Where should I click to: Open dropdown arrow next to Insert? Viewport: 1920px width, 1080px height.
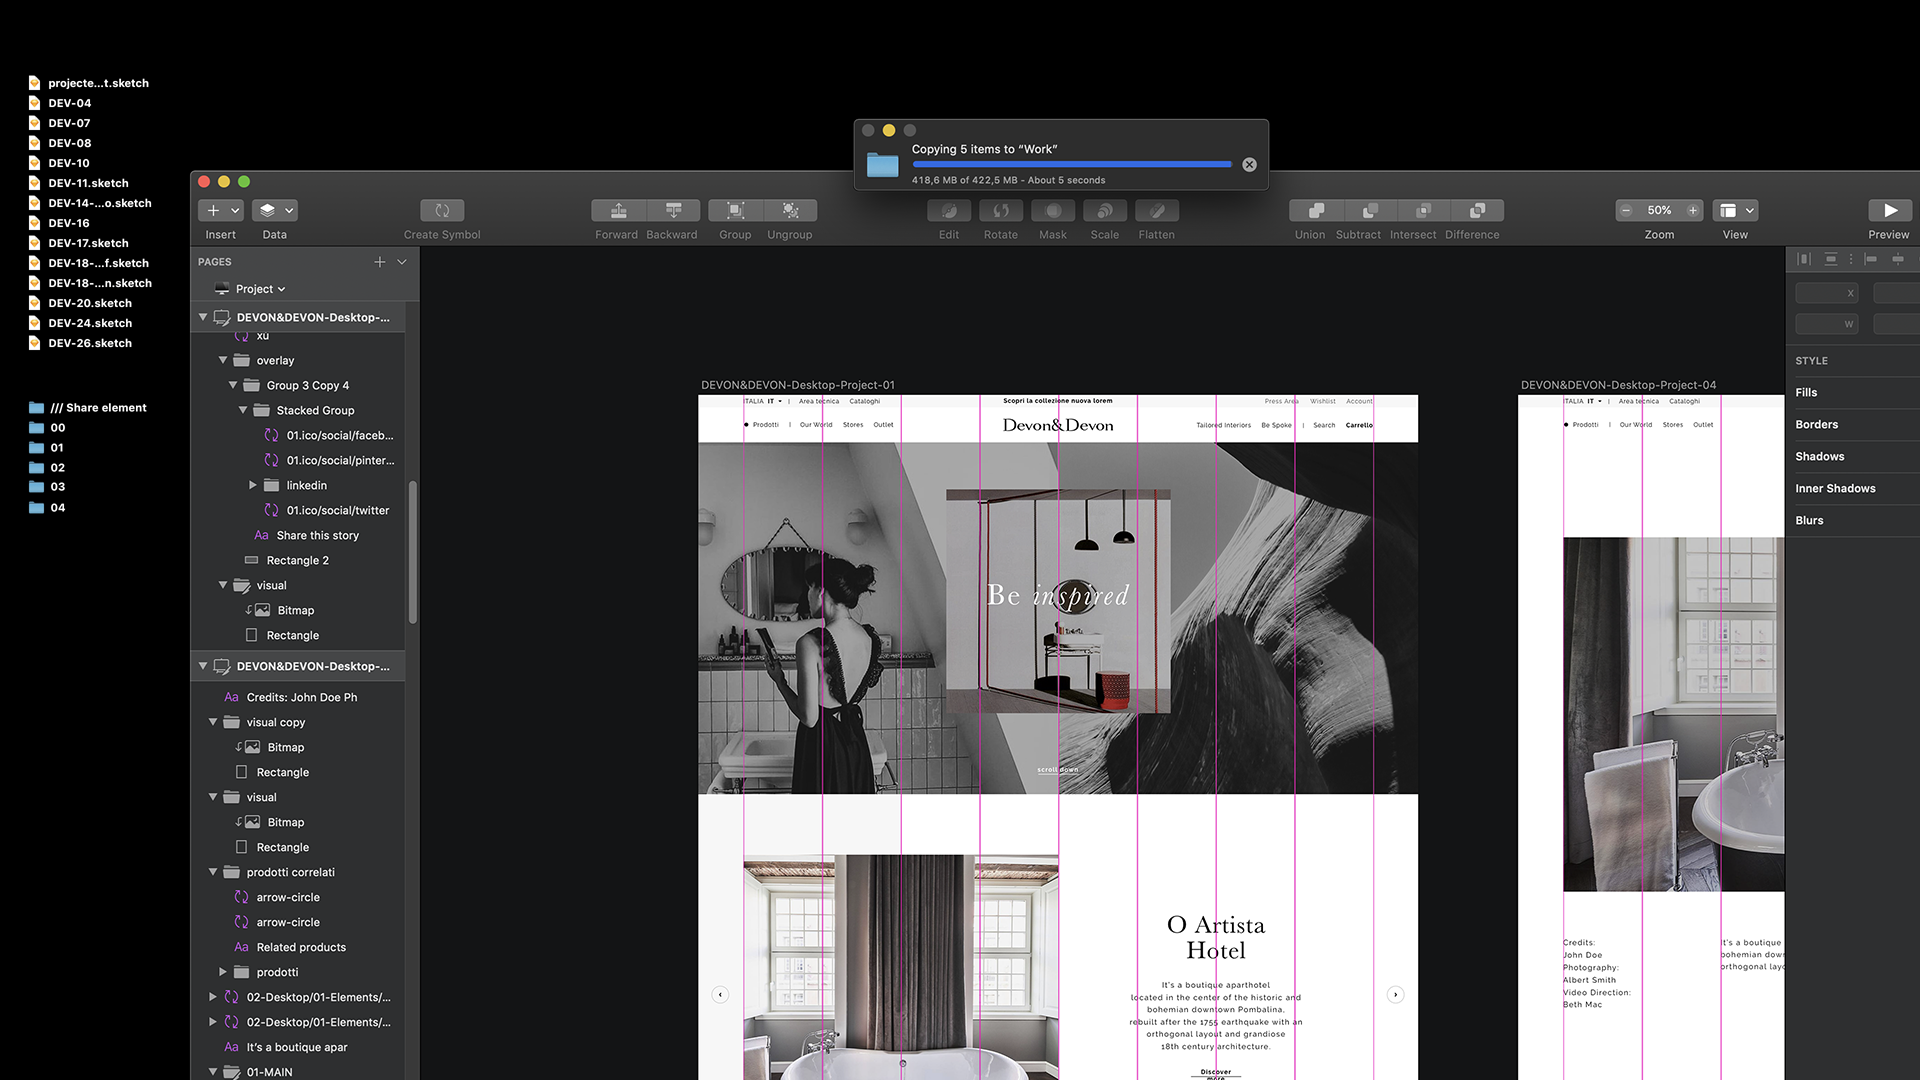[236, 210]
